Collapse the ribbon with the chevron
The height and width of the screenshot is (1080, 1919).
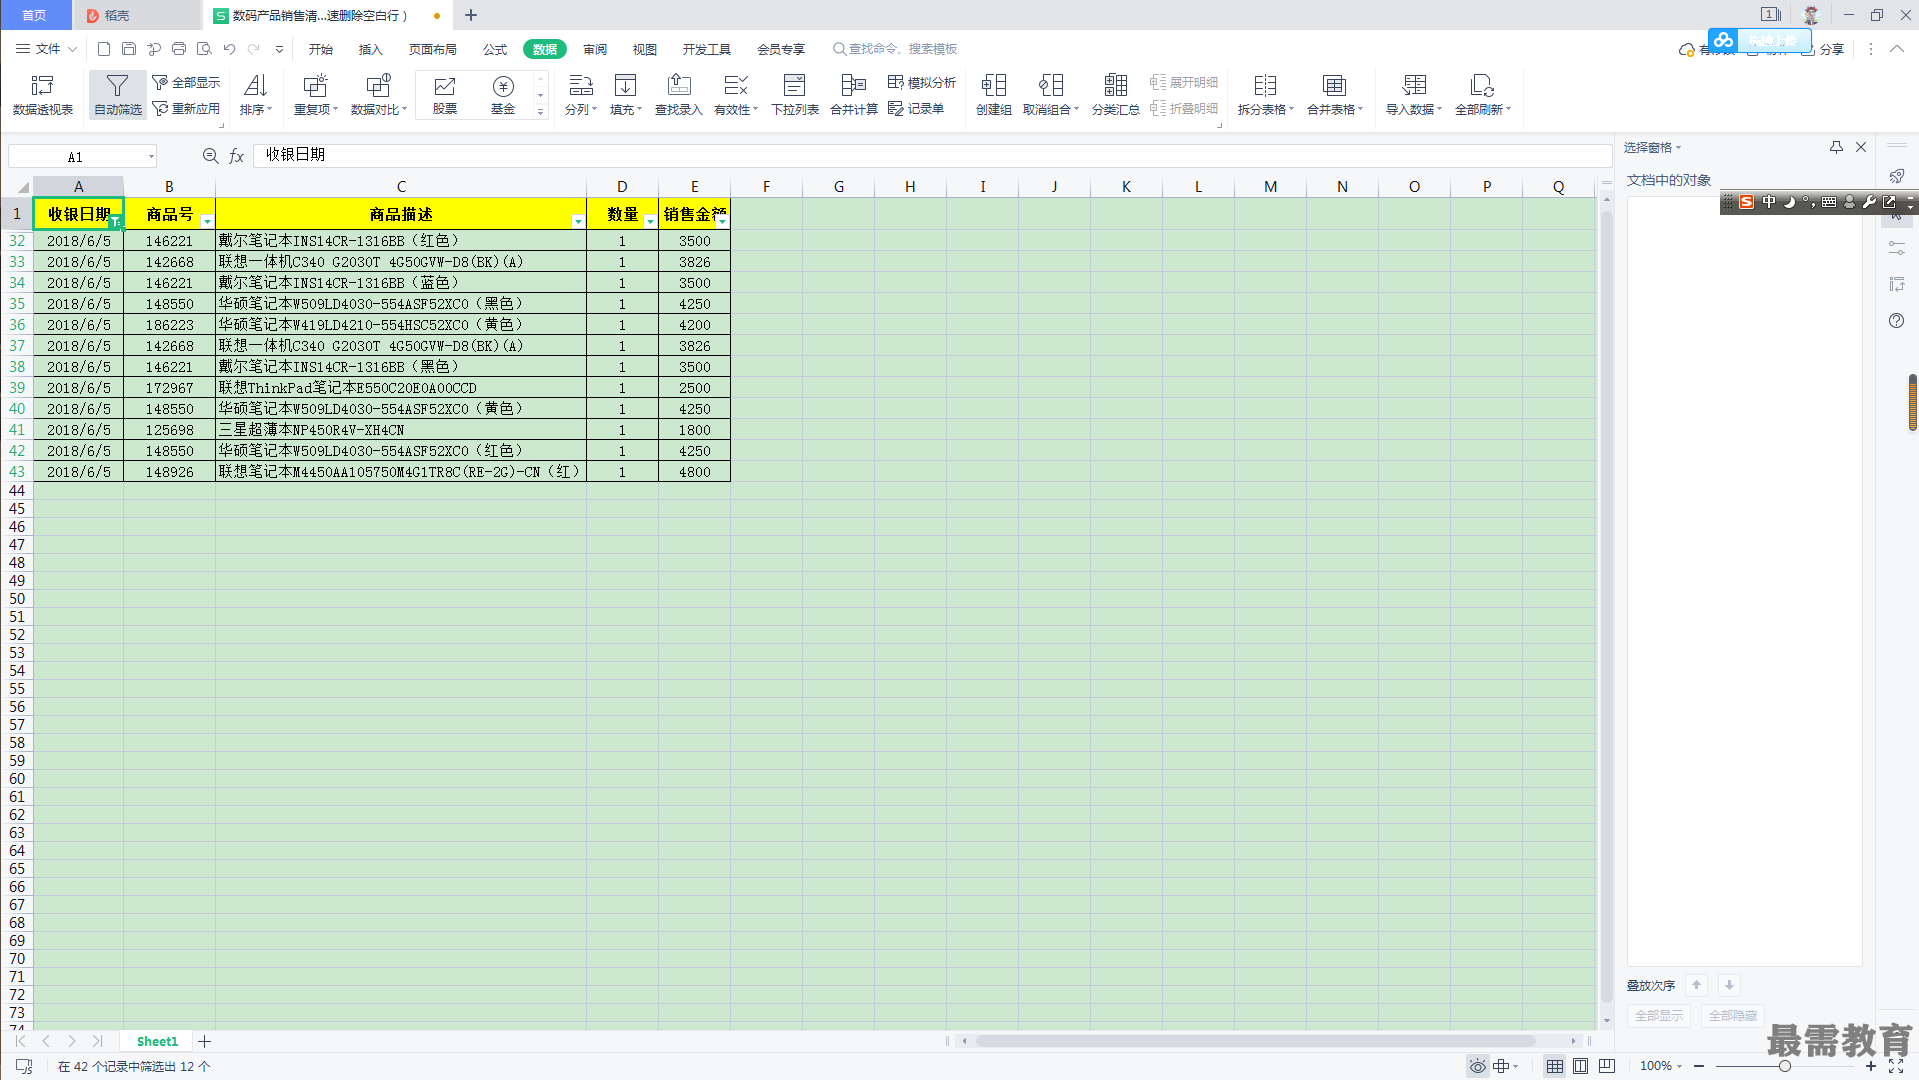coord(1897,49)
